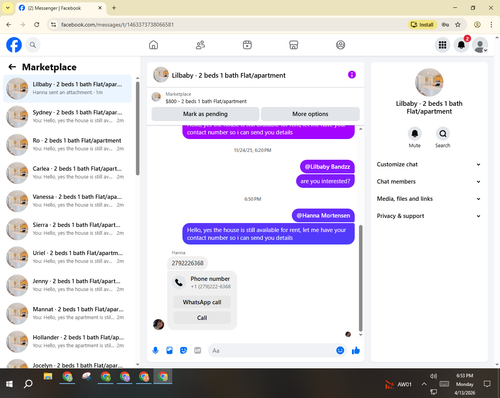This screenshot has height=398, width=500.
Task: Mute the conversation with bell icon
Action: tap(415, 134)
